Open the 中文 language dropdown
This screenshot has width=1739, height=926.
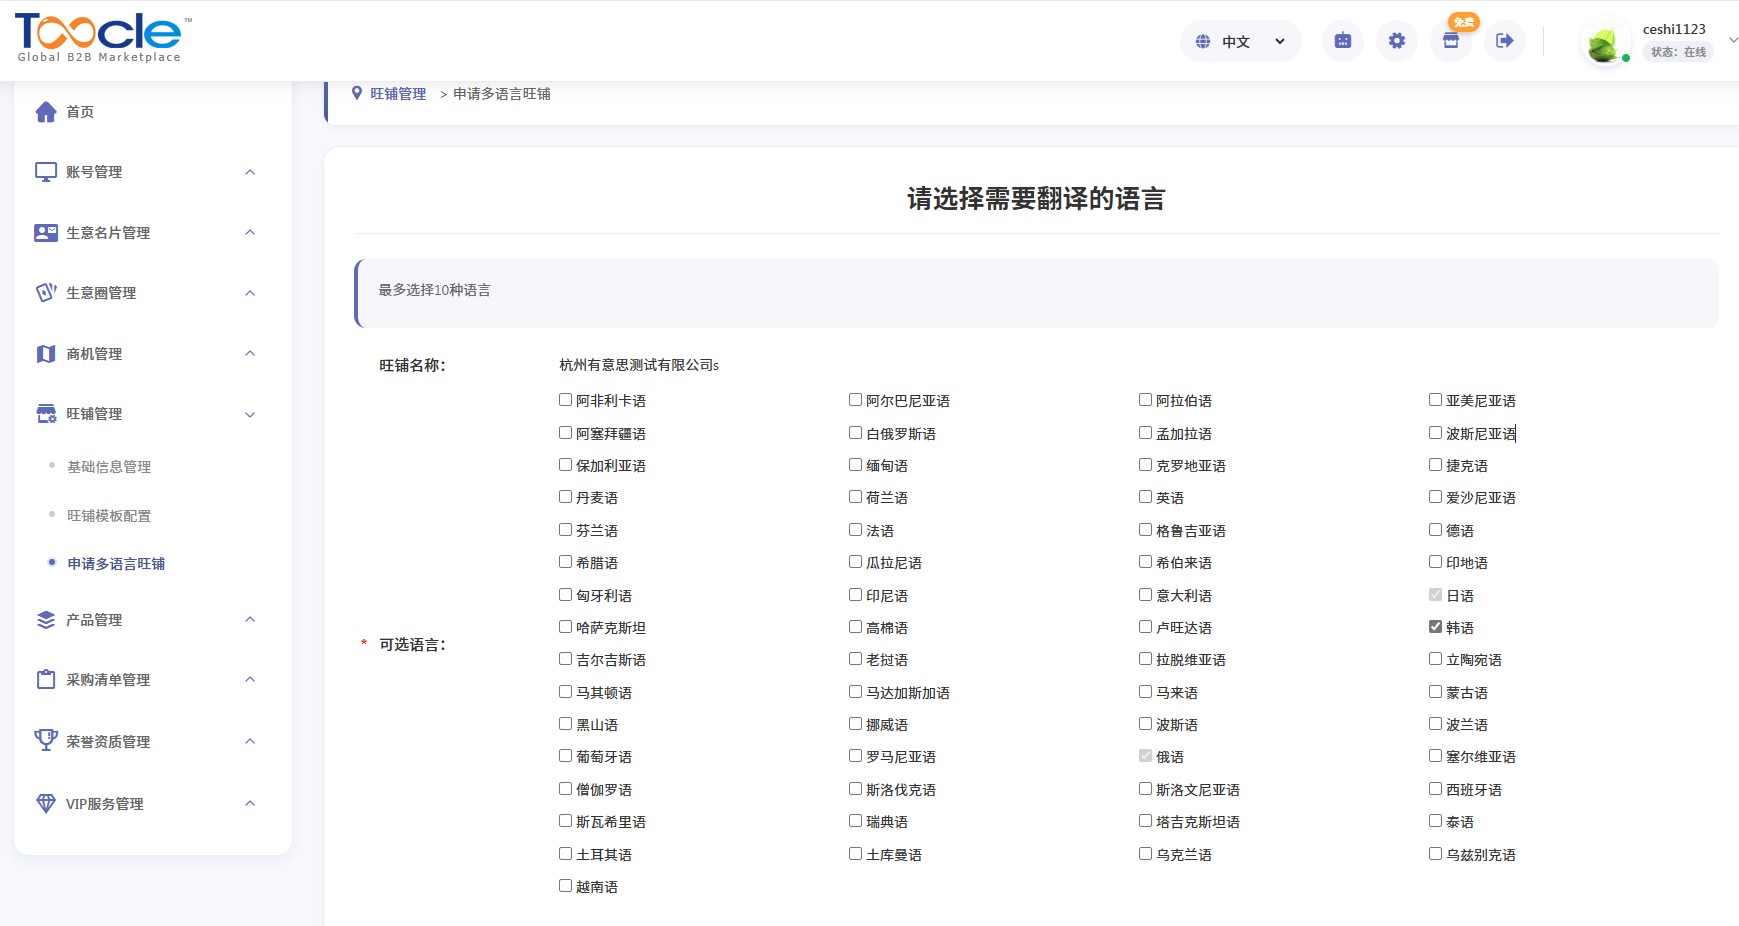(1241, 41)
